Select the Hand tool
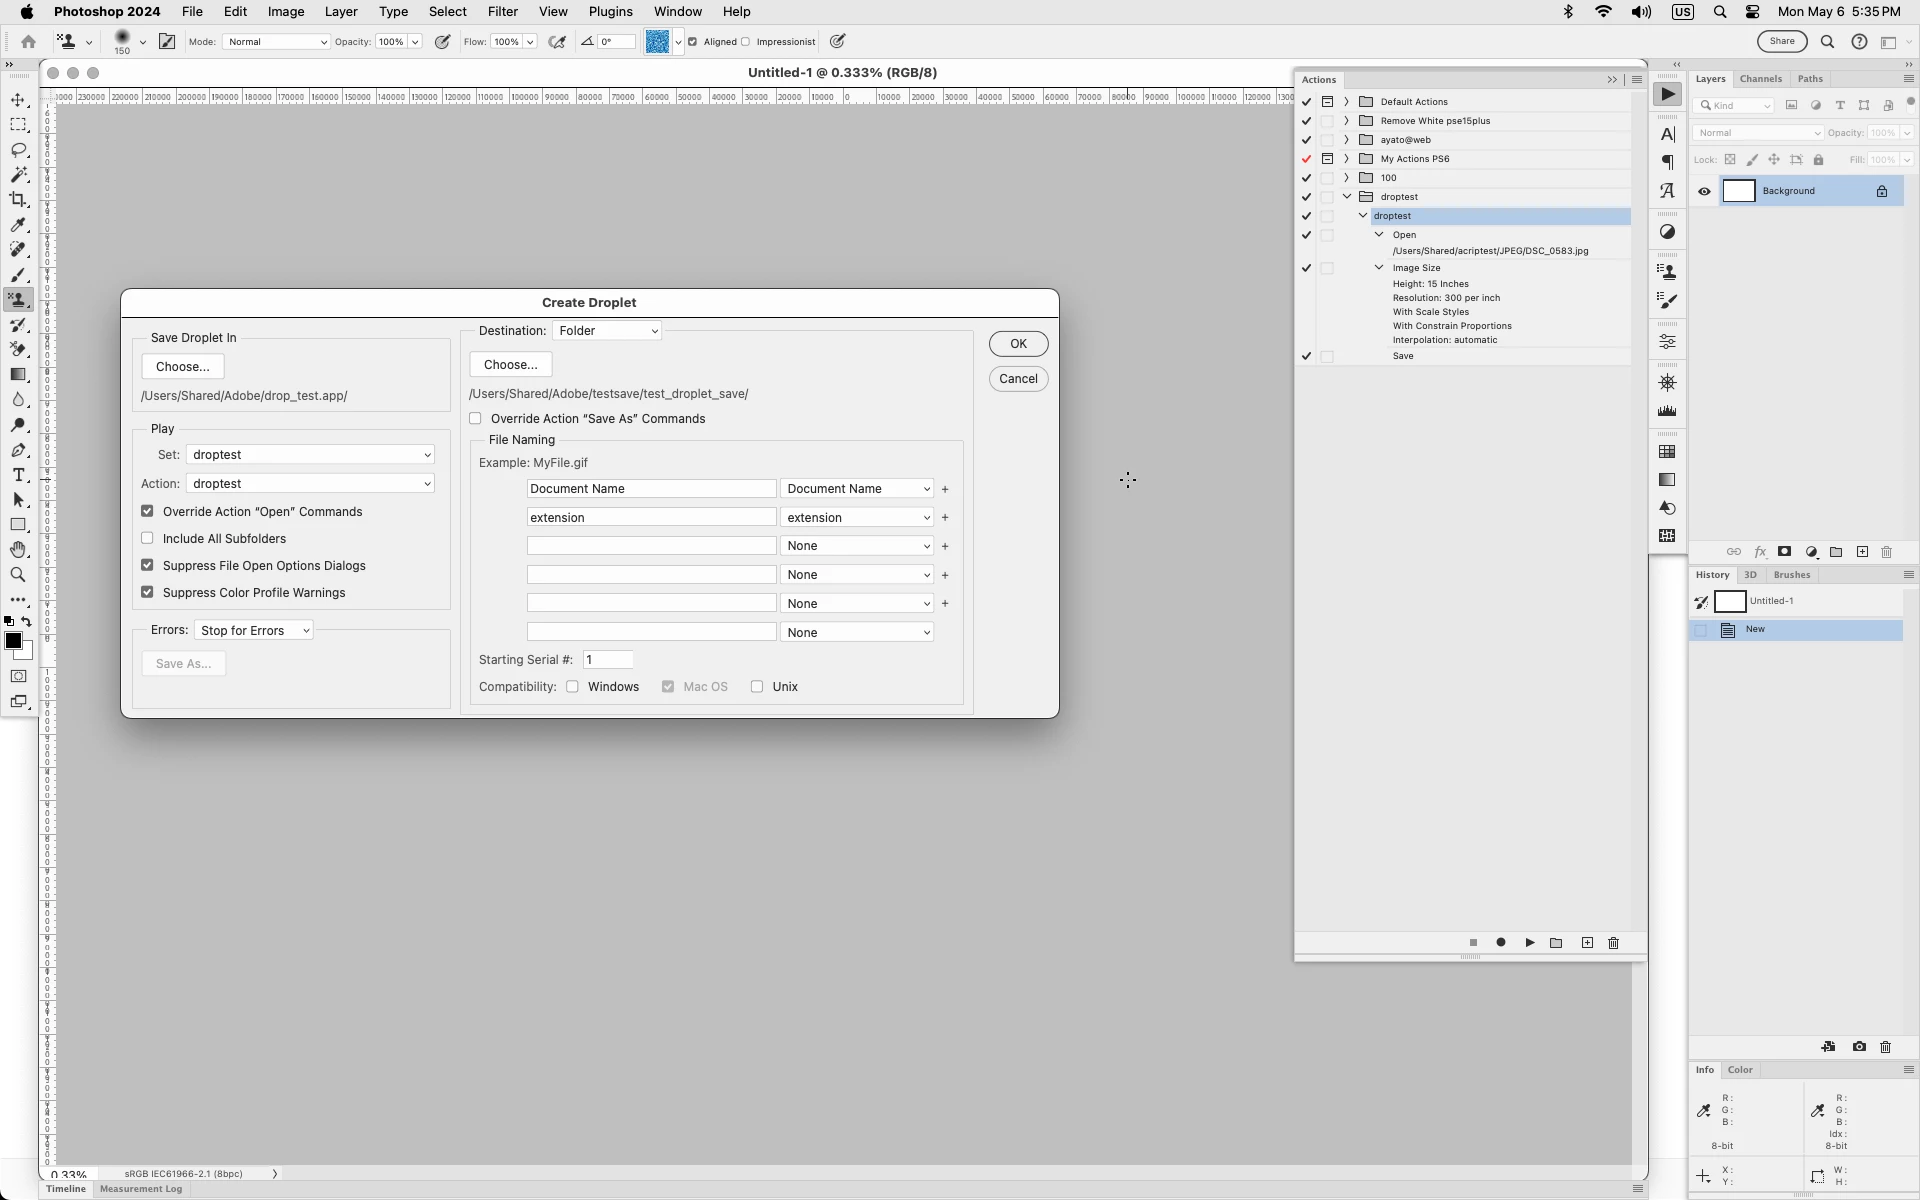Screen dimensions: 1920x1200 (18, 550)
